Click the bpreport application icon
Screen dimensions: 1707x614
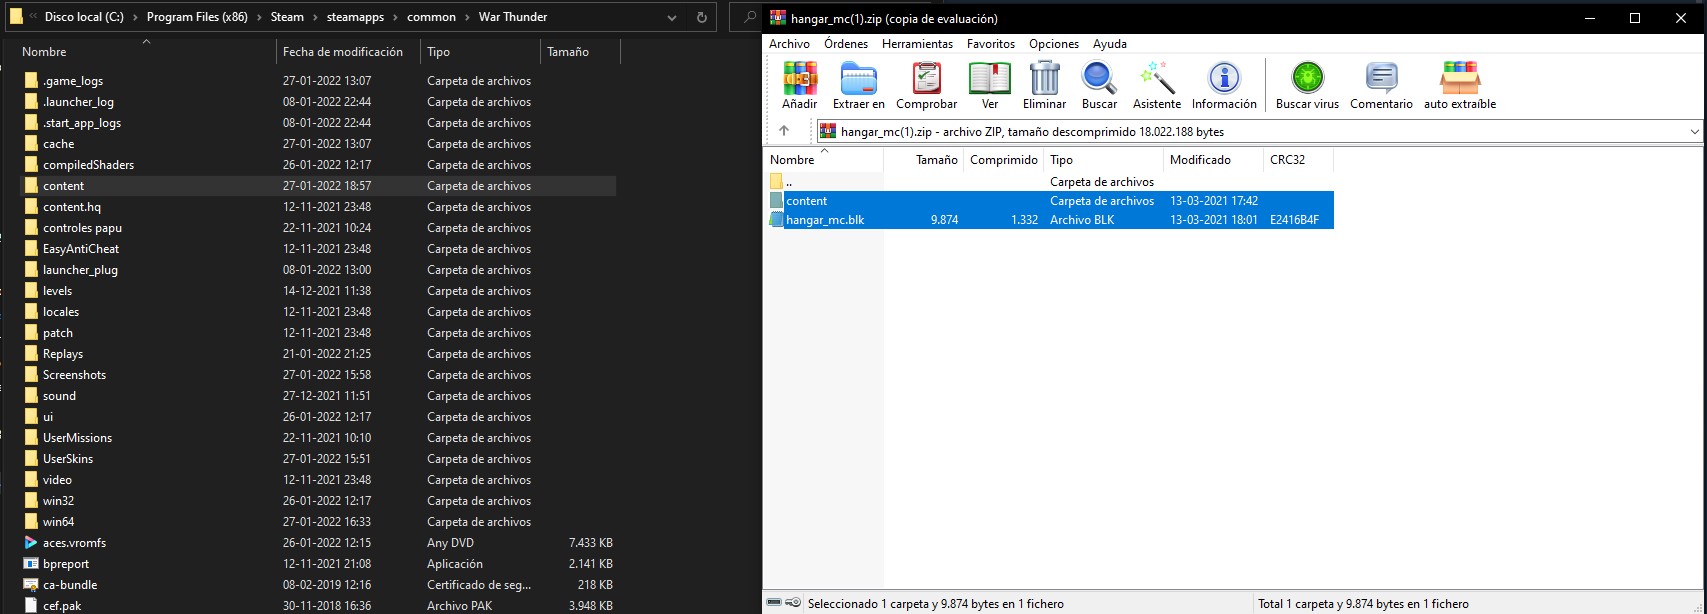click(31, 564)
